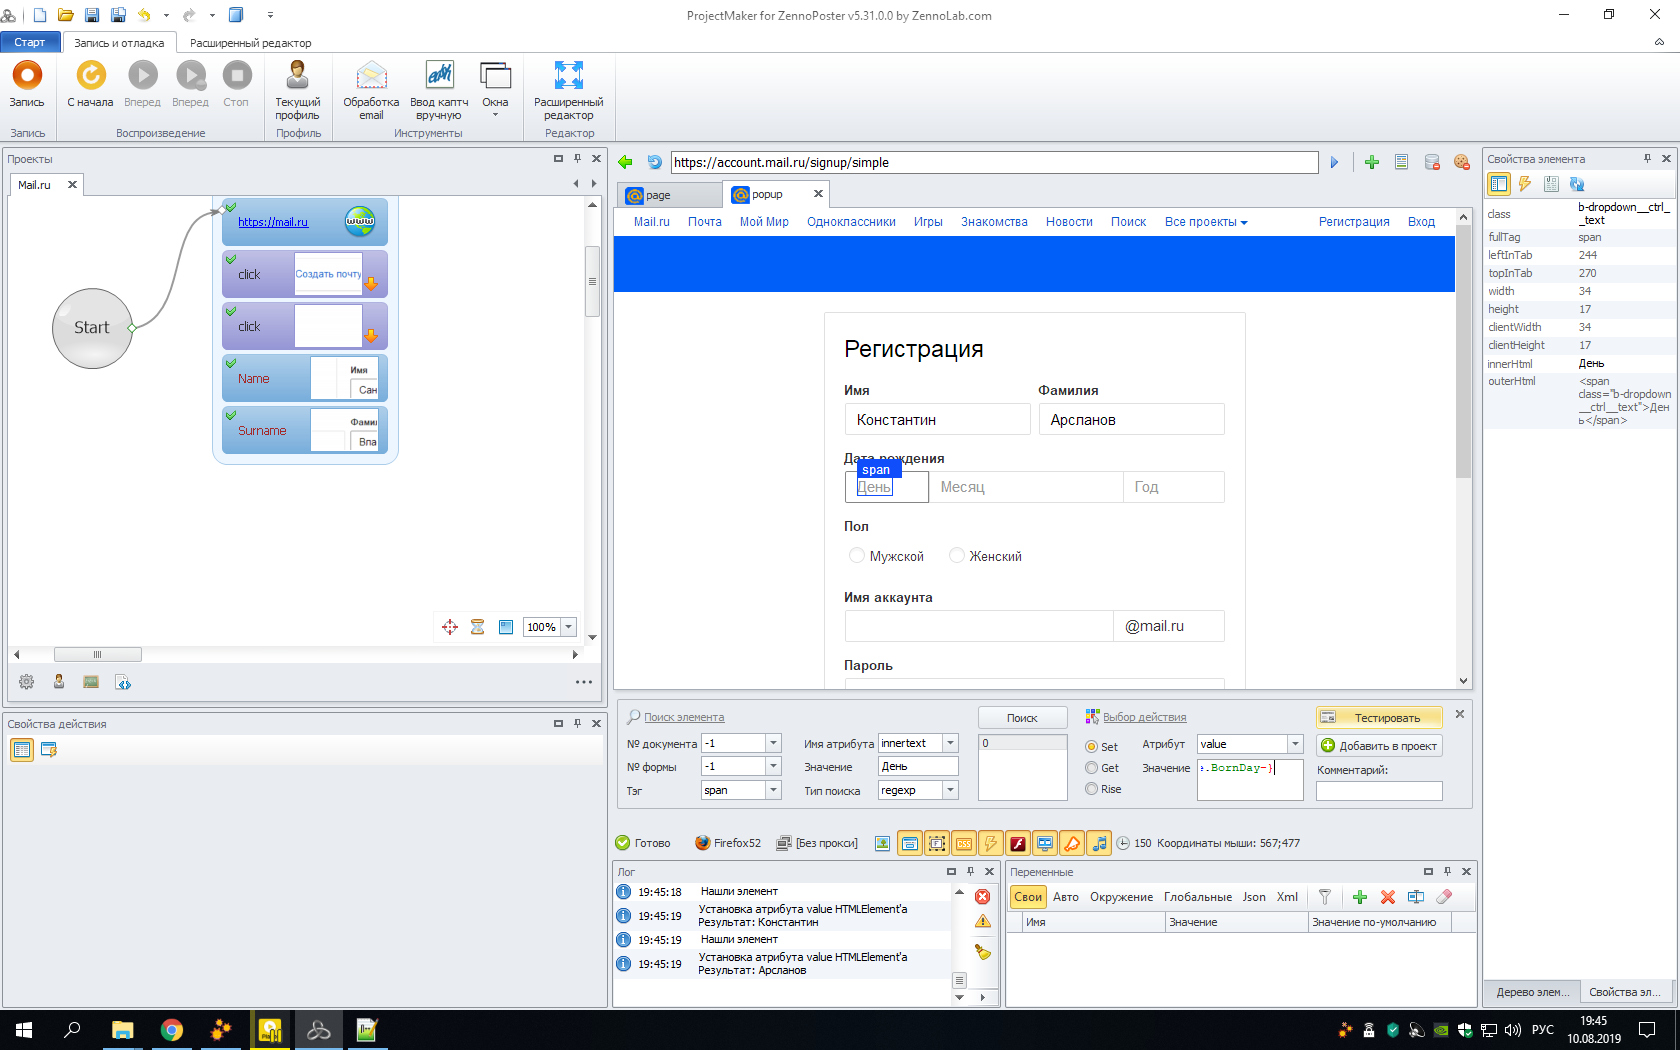The height and width of the screenshot is (1050, 1680).
Task: Toggle the sound notes icon in status bar
Action: click(1099, 843)
